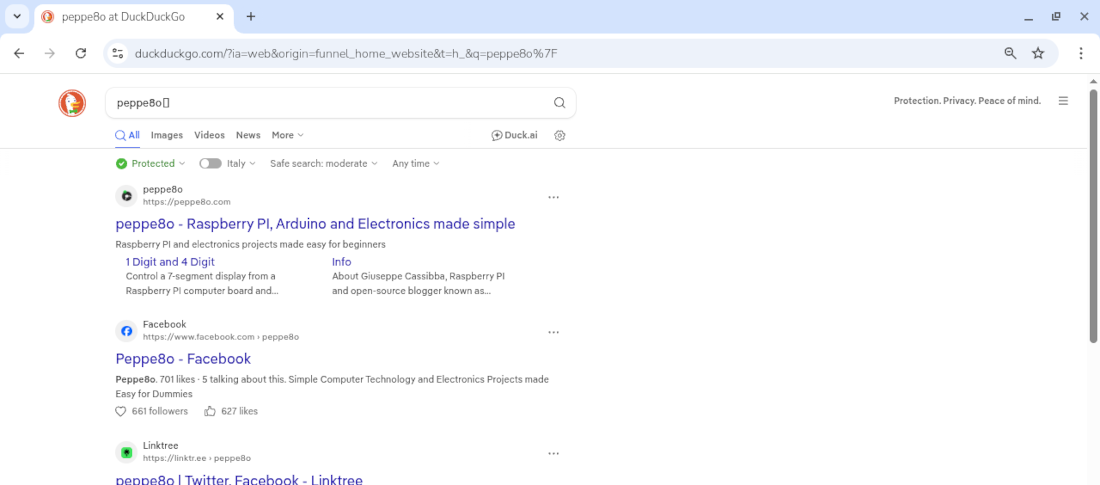Open Safe search: moderate dropdown

pos(324,164)
